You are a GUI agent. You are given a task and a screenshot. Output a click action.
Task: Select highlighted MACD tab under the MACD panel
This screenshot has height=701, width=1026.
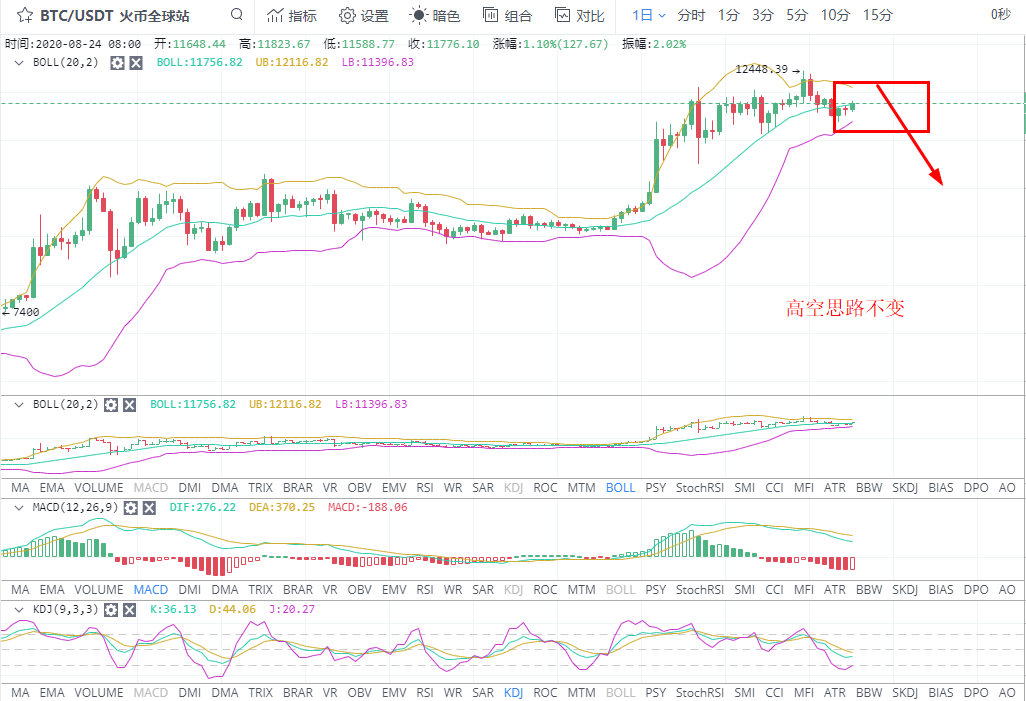(150, 590)
